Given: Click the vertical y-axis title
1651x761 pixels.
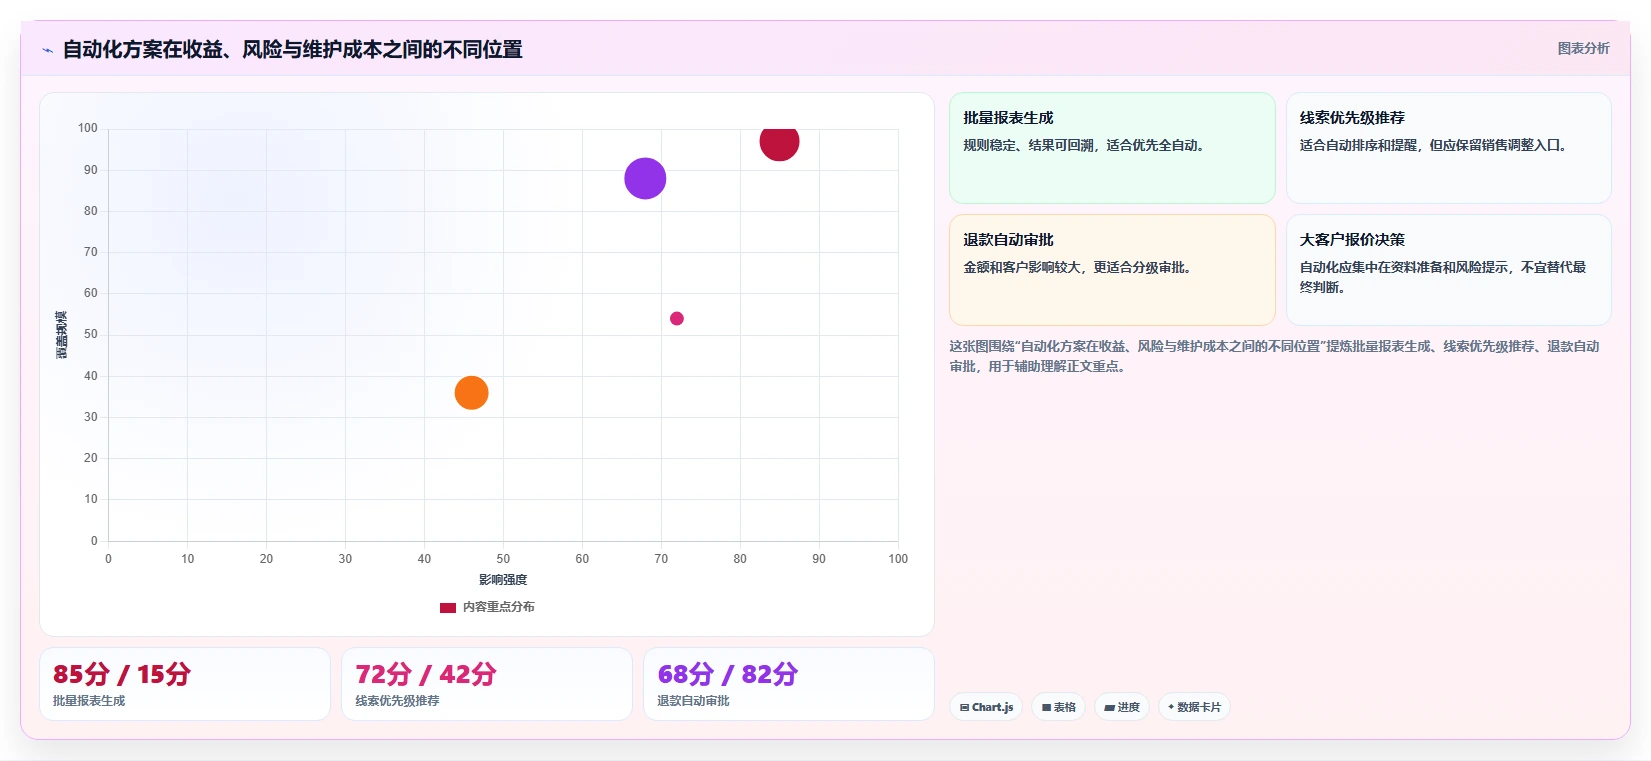Looking at the screenshot, I should [x=62, y=335].
